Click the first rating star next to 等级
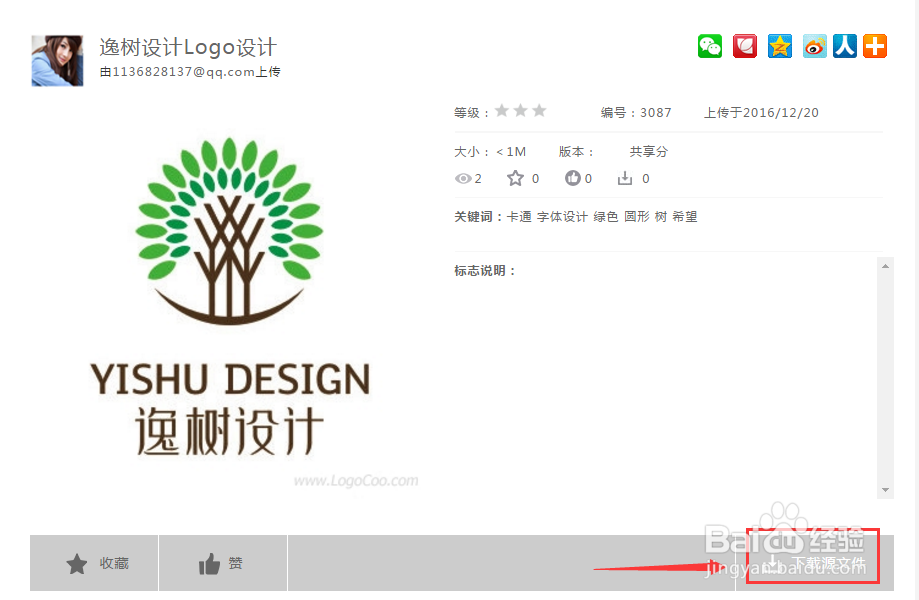Screen dimensions: 919x600 502,110
